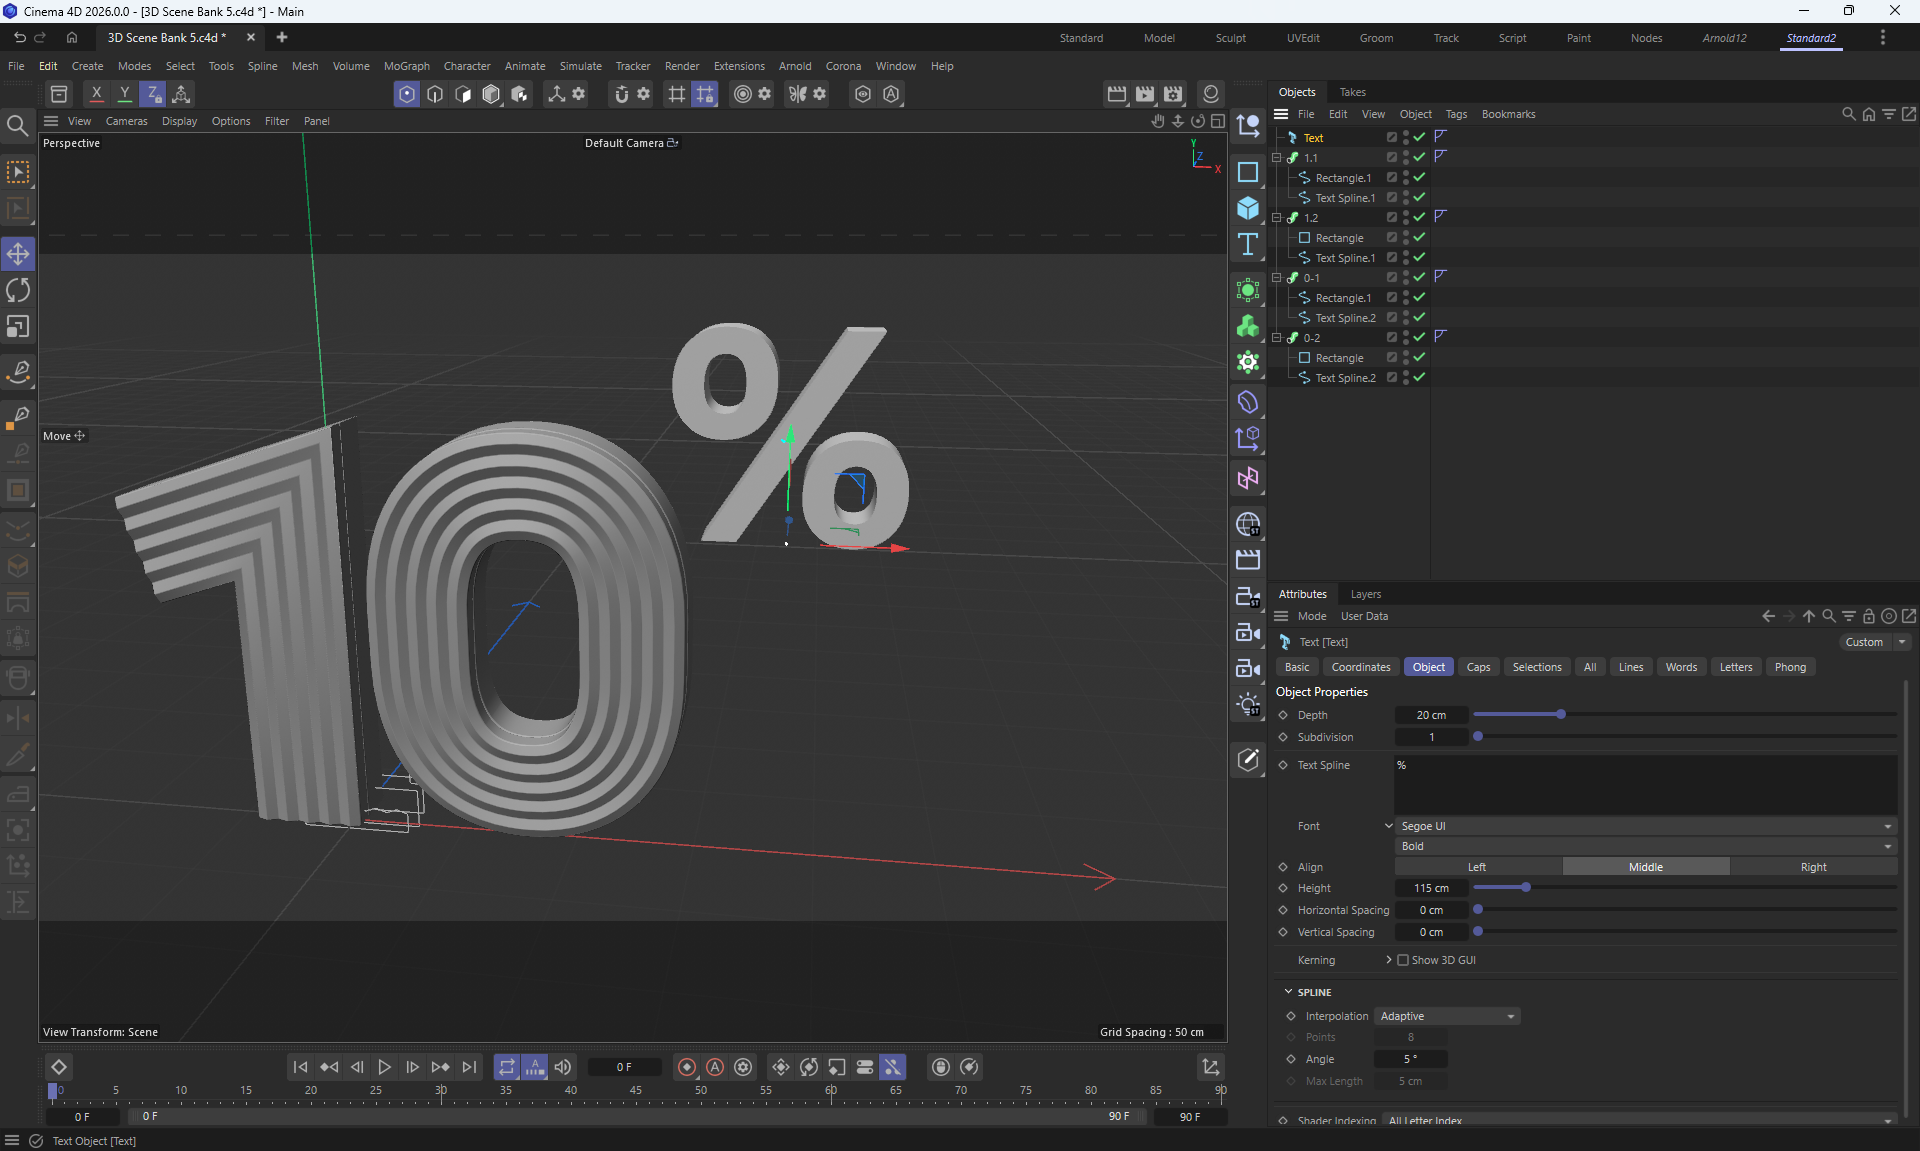Click the Text spline tool icon
This screenshot has width=1920, height=1151.
point(1247,245)
